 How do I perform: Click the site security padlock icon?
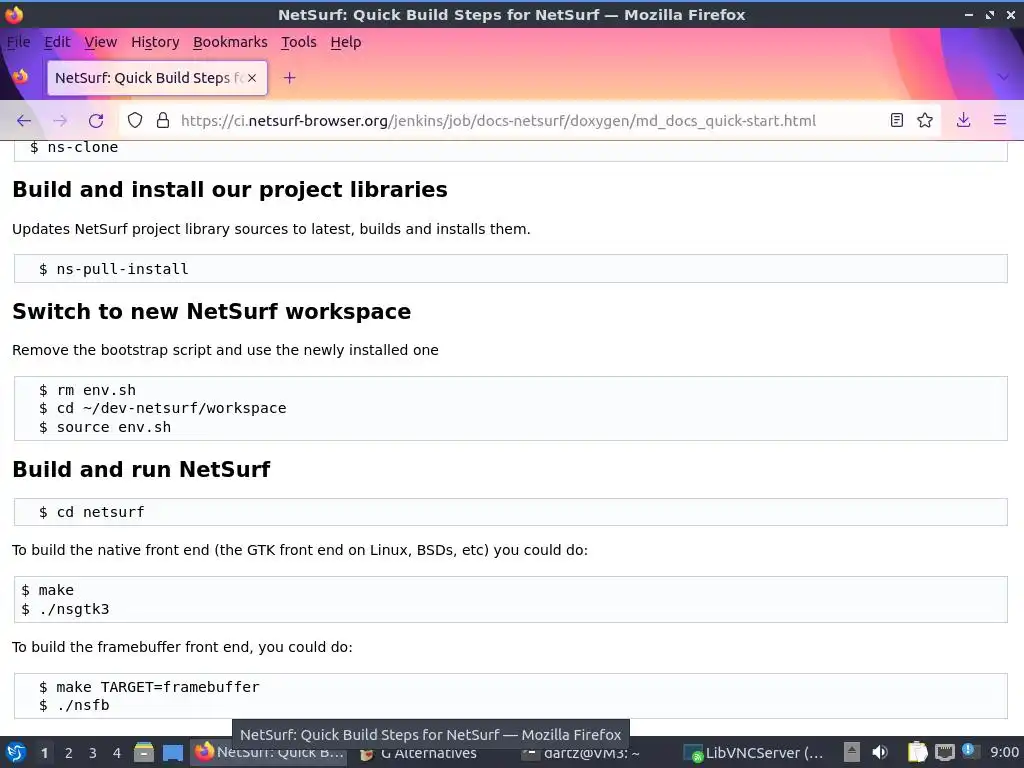pyautogui.click(x=163, y=120)
